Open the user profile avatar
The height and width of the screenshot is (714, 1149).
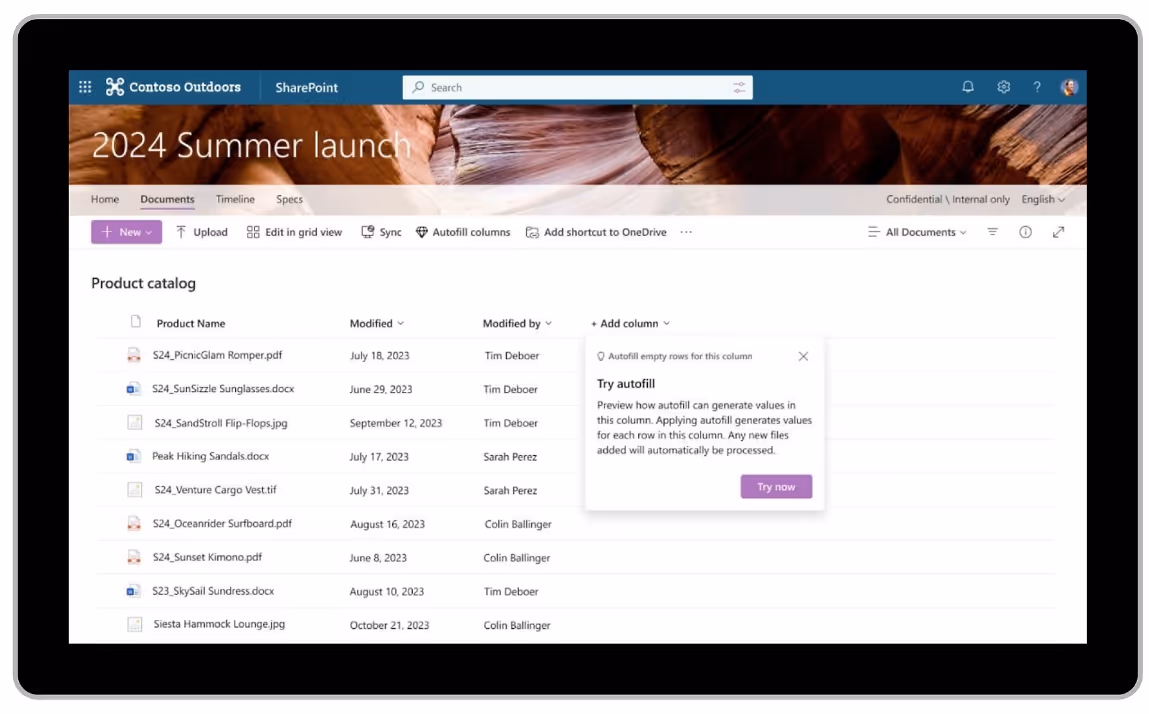click(x=1069, y=87)
